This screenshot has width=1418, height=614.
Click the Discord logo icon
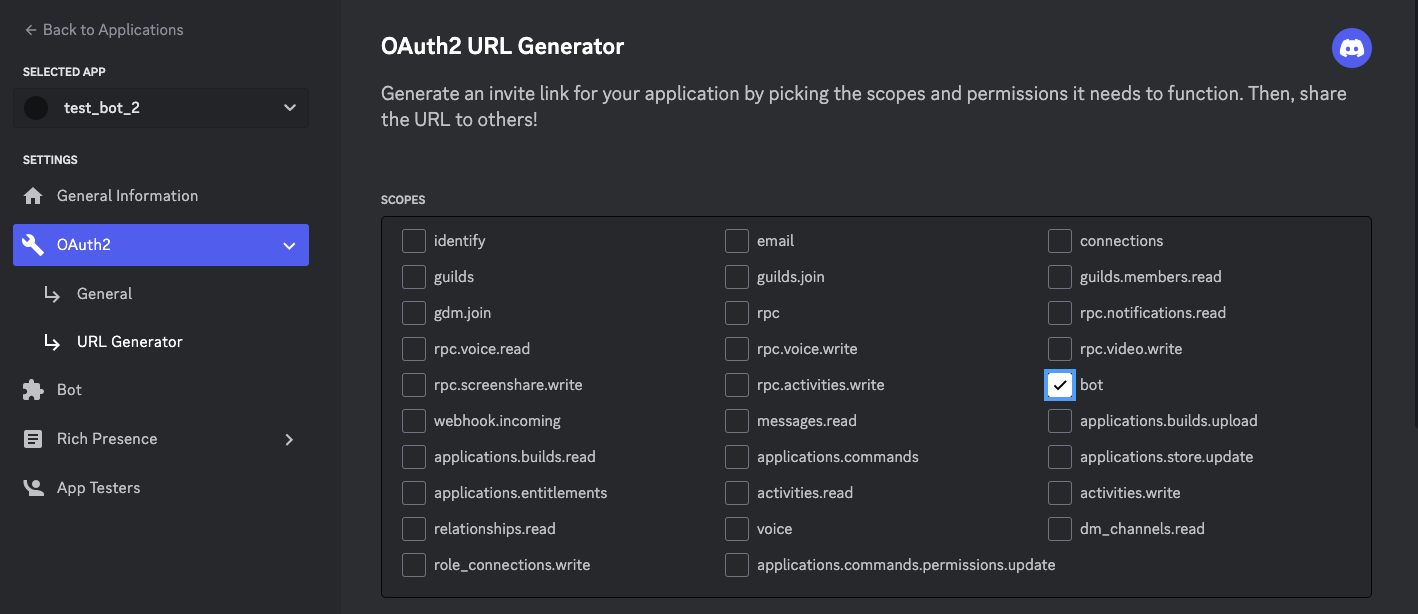click(1351, 48)
